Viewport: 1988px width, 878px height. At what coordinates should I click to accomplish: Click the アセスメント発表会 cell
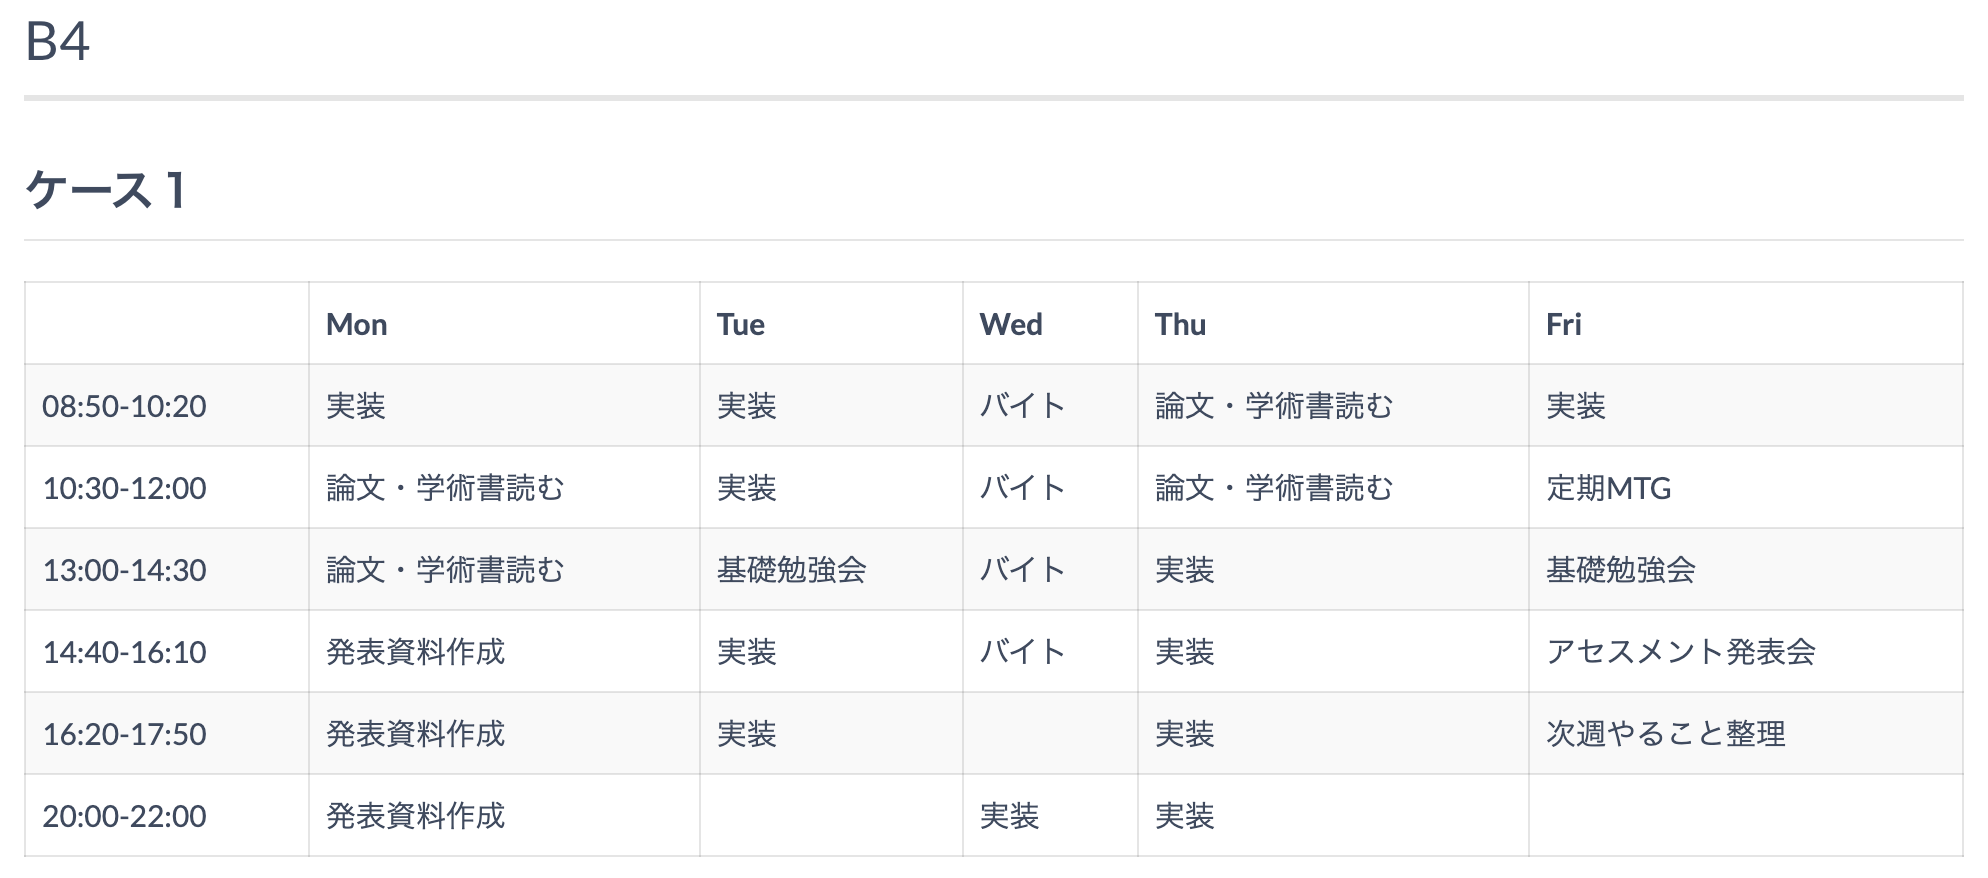[x=1746, y=652]
